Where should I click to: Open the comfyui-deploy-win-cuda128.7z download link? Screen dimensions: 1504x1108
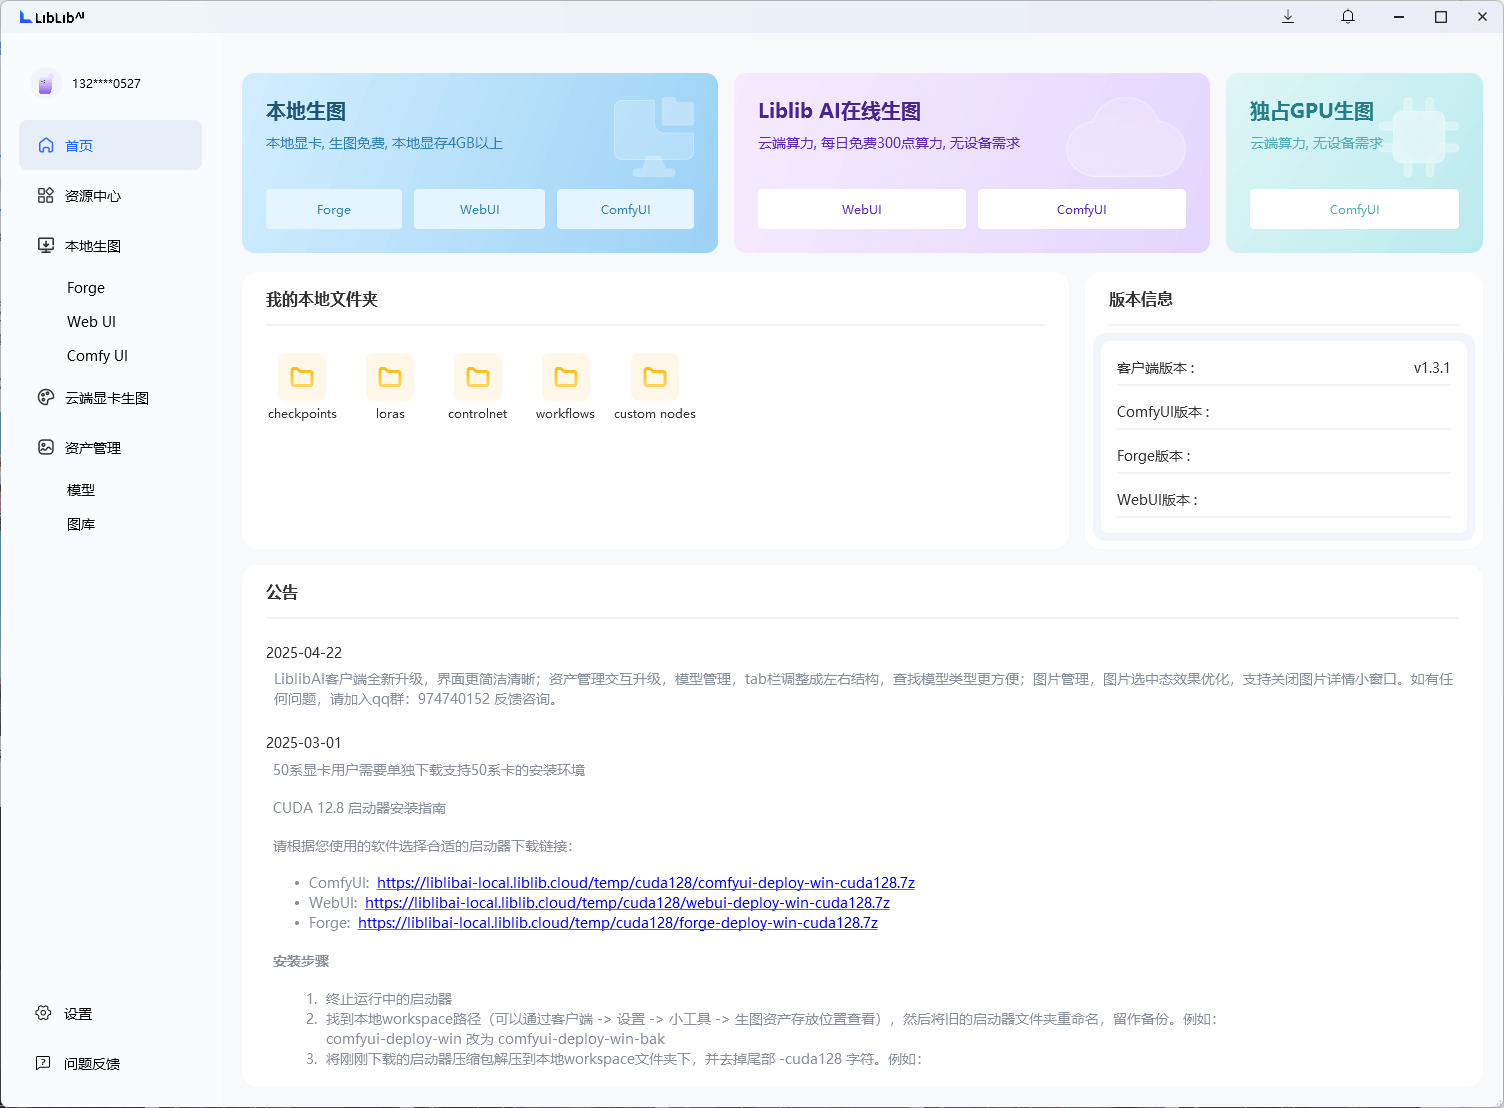point(646,883)
